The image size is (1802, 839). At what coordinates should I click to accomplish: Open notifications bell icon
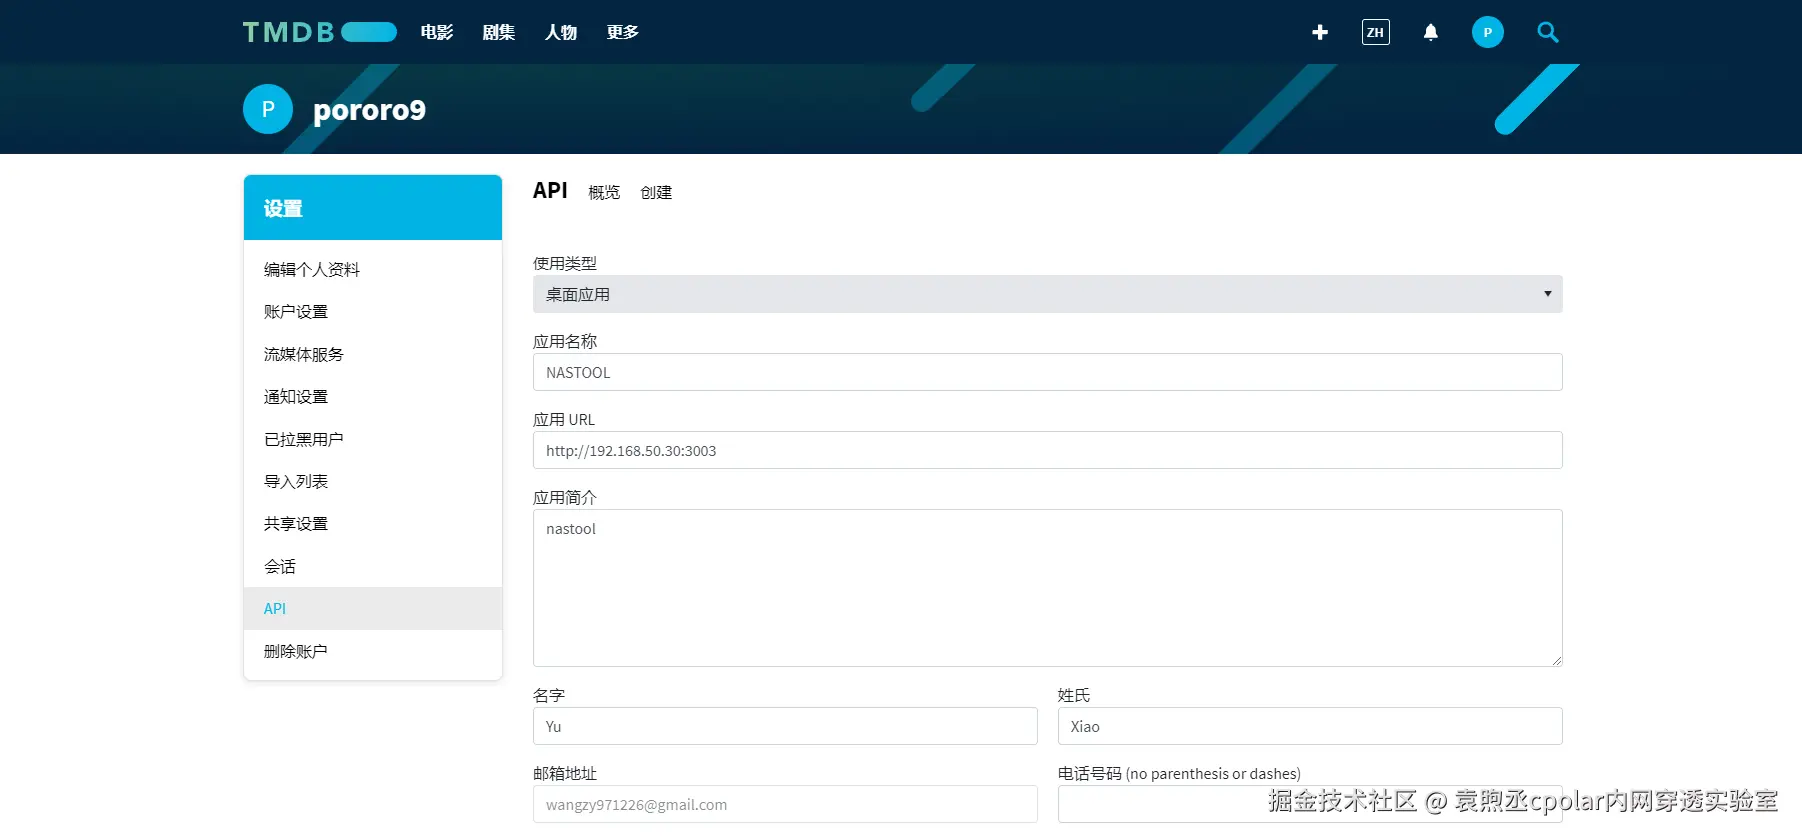(1431, 32)
